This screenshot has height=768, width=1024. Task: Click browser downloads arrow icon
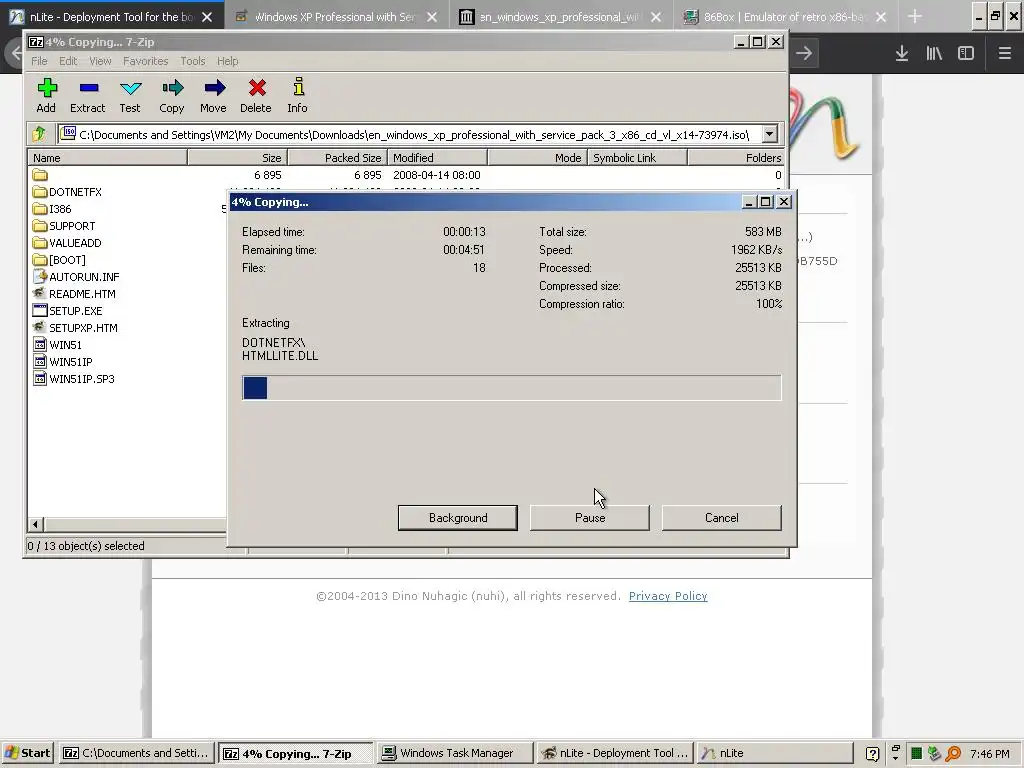[902, 53]
